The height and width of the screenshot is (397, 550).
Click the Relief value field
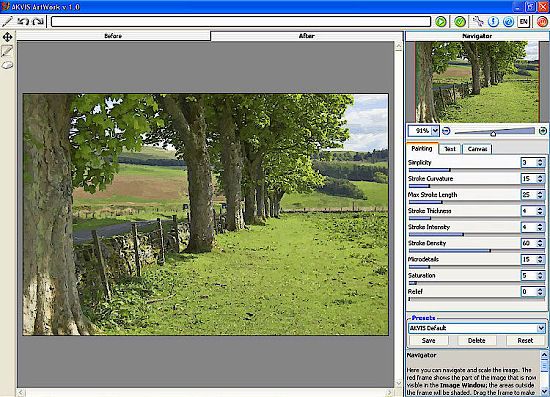(529, 291)
